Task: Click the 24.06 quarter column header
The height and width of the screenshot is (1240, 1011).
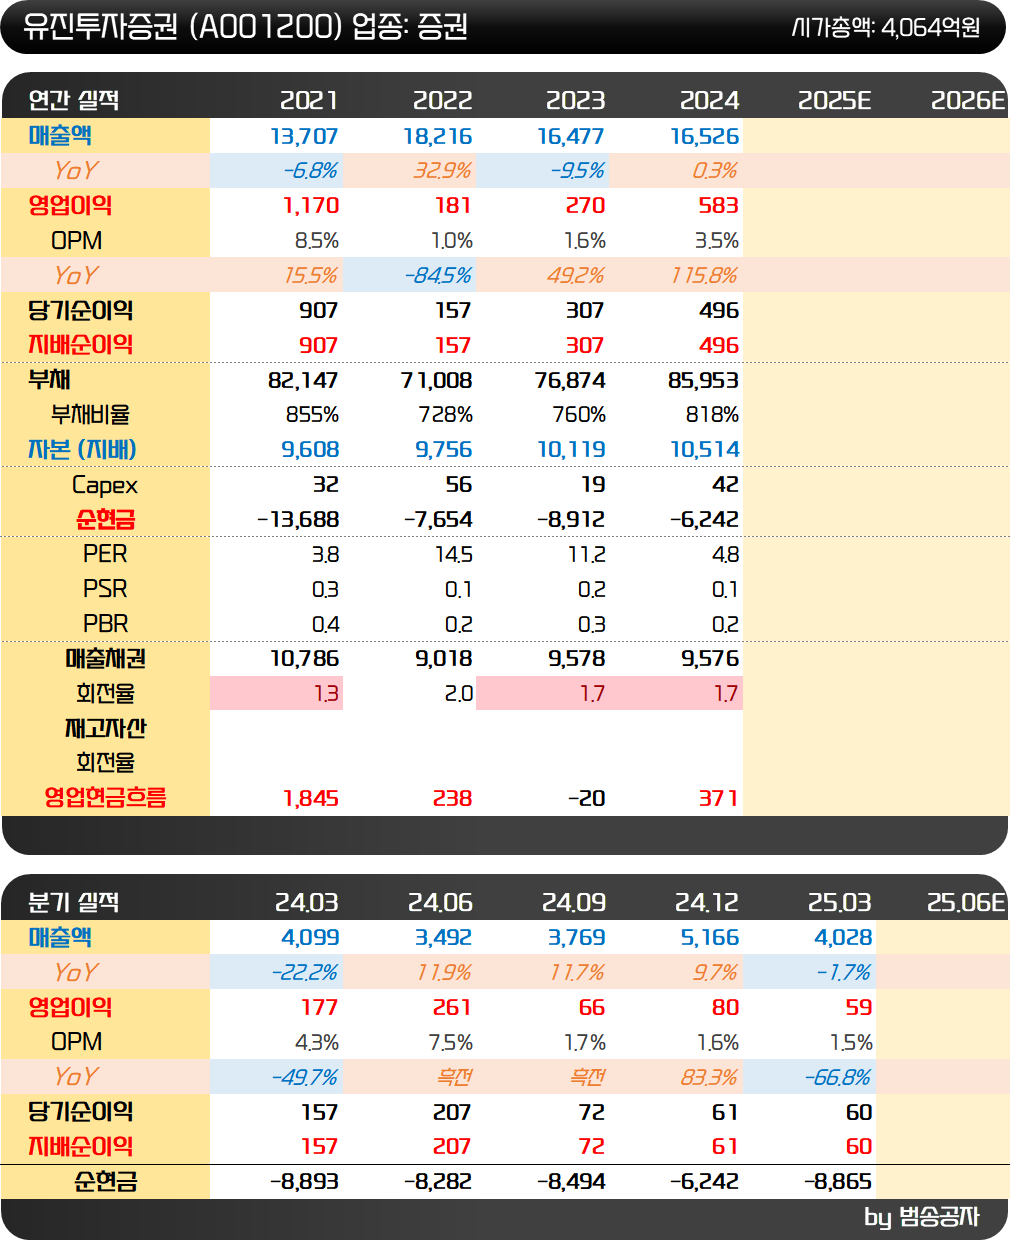Action: click(440, 902)
